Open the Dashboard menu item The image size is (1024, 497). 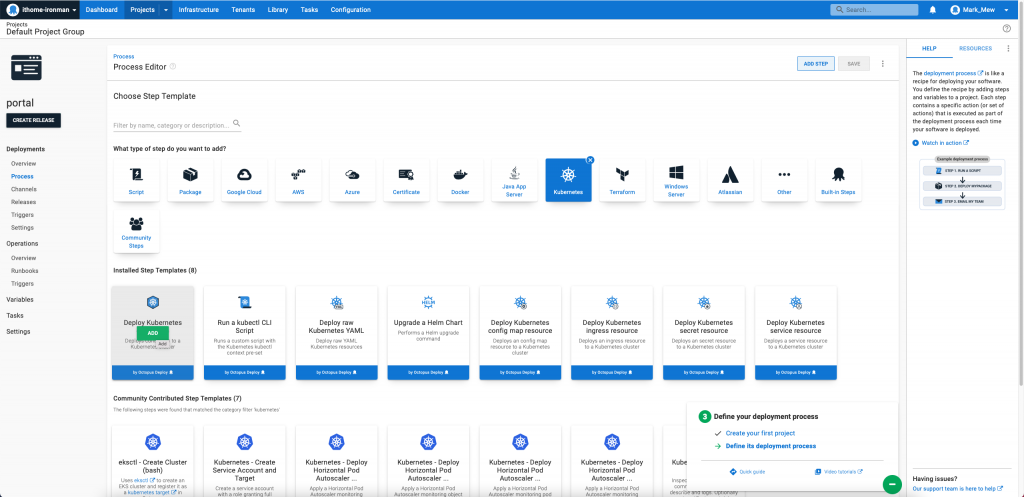tap(102, 10)
